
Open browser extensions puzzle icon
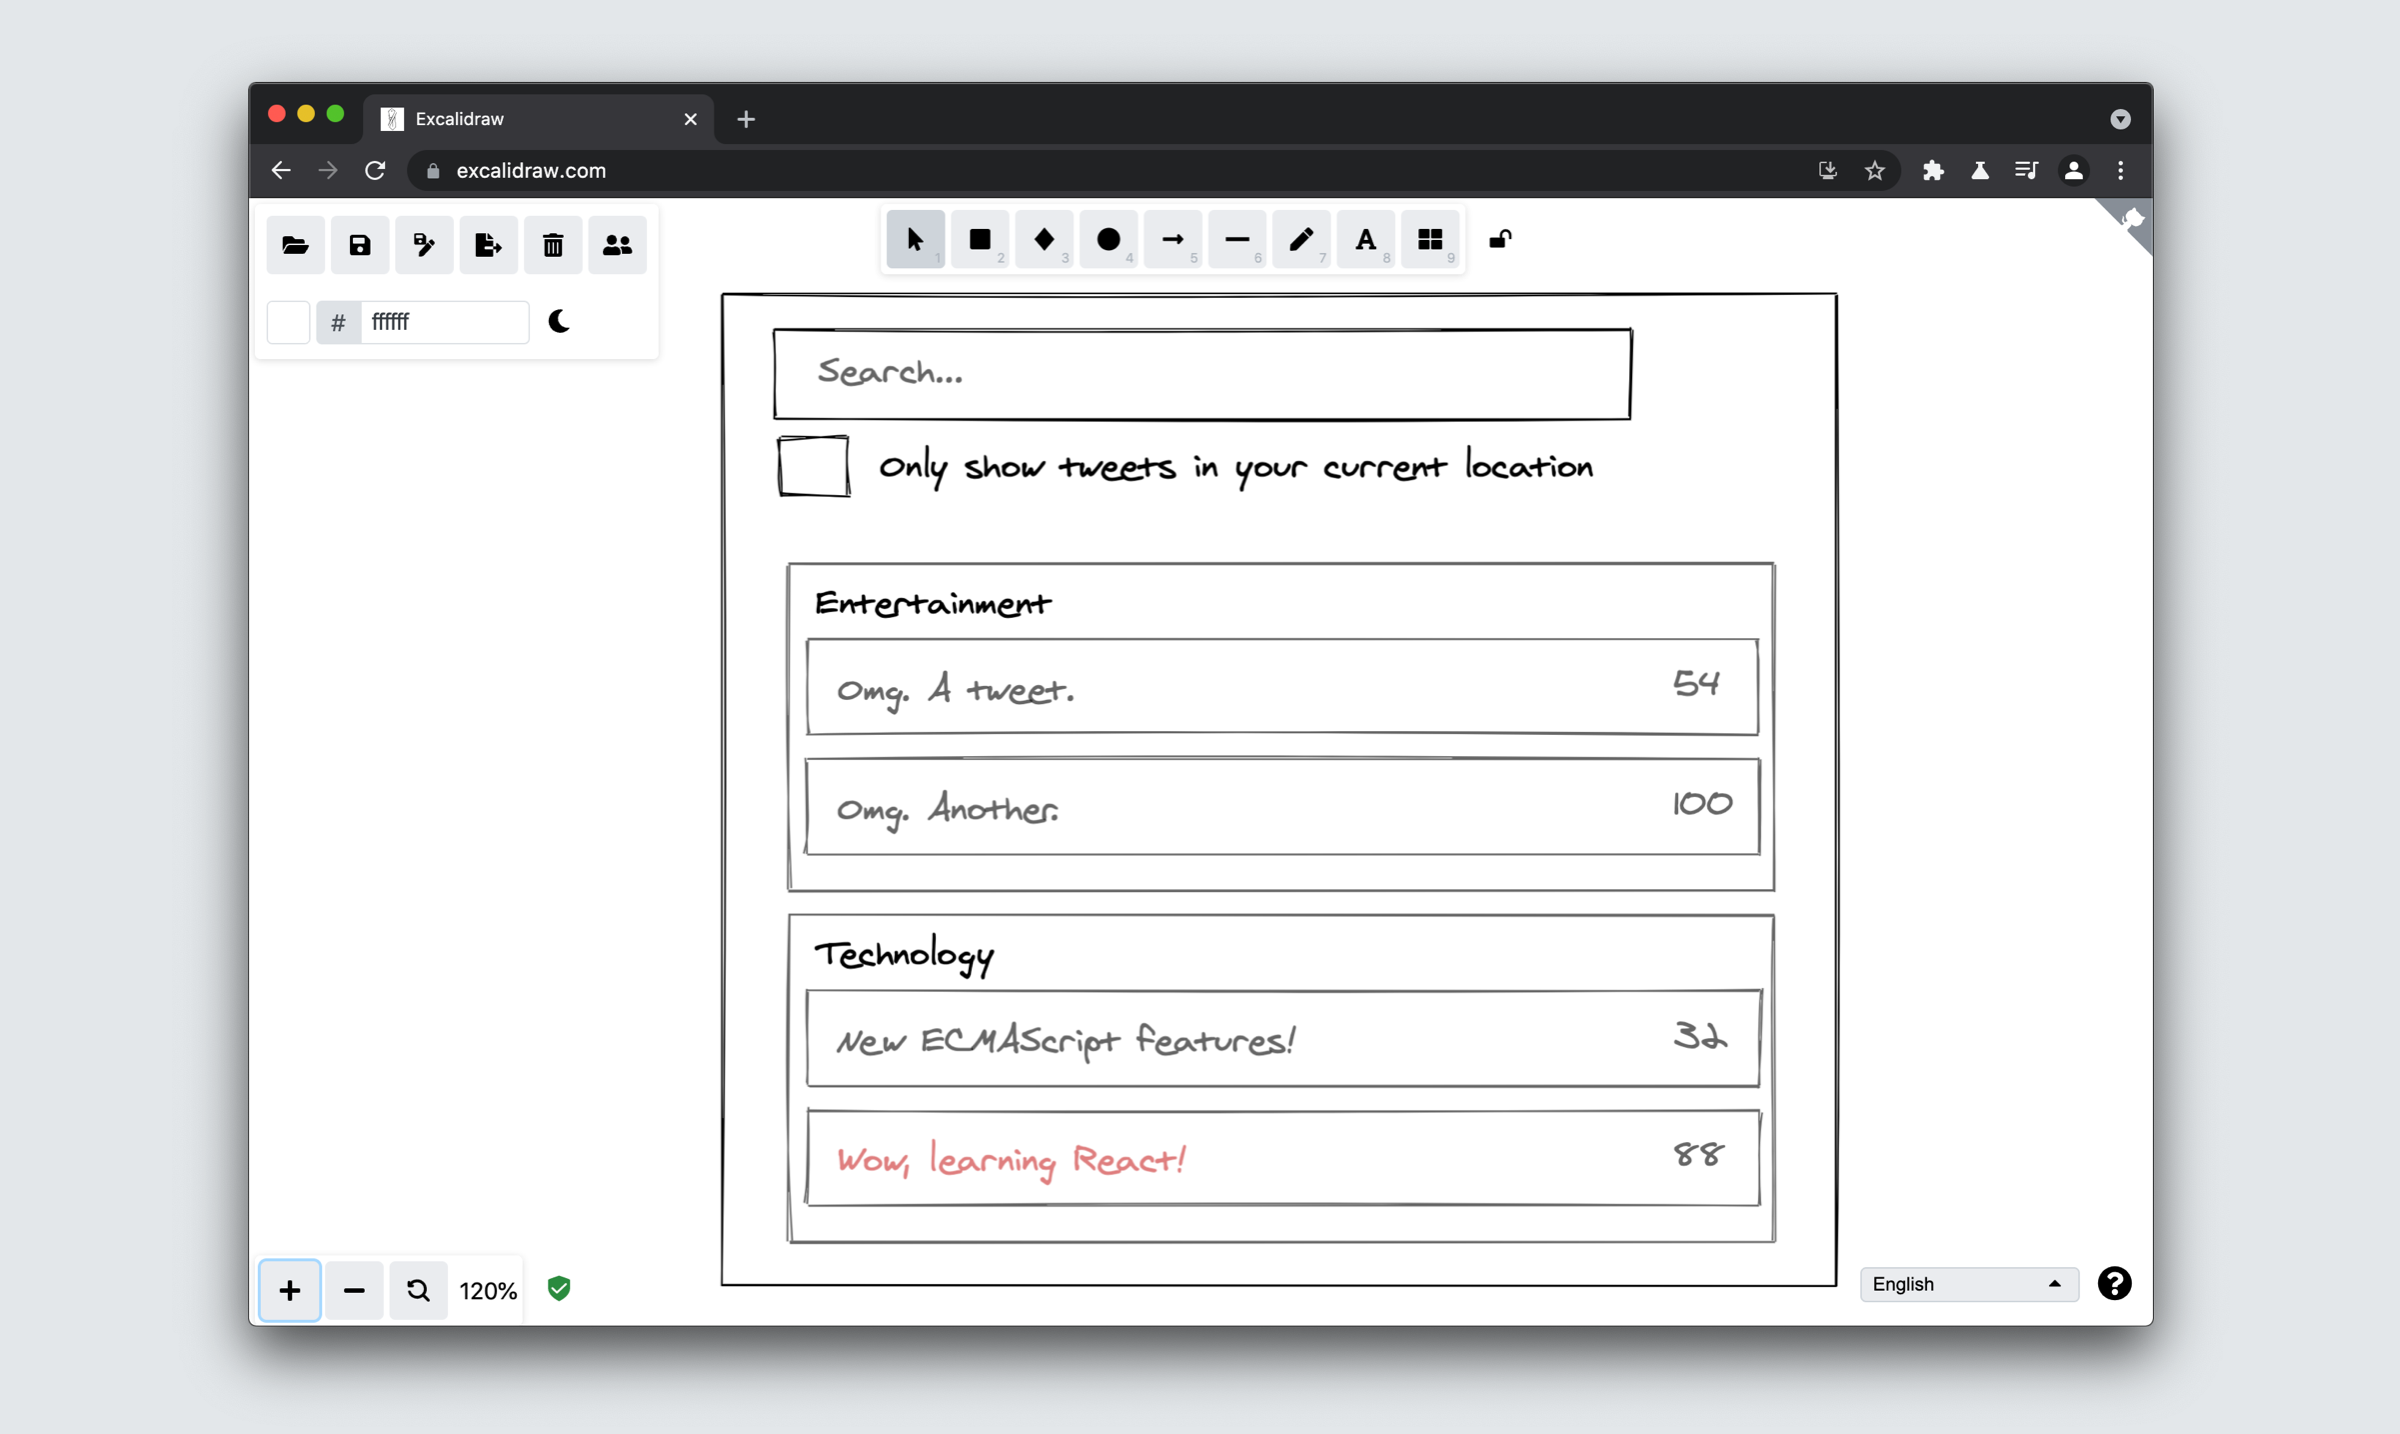pos(1933,171)
